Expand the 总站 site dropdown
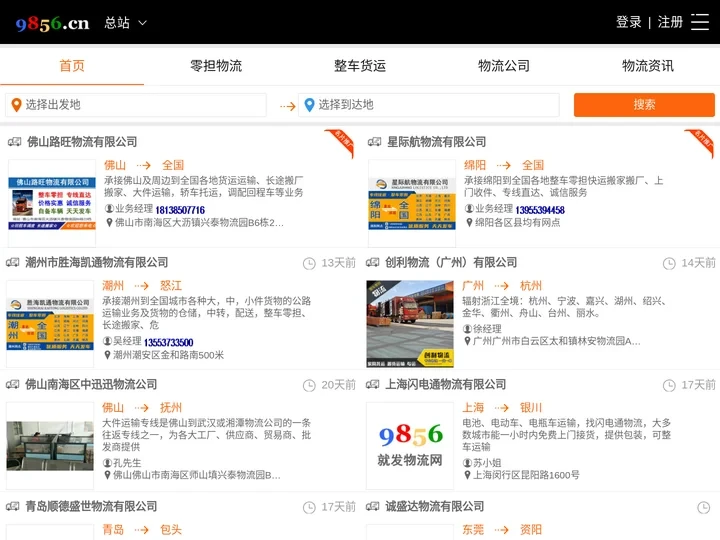This screenshot has width=720, height=540. (125, 22)
